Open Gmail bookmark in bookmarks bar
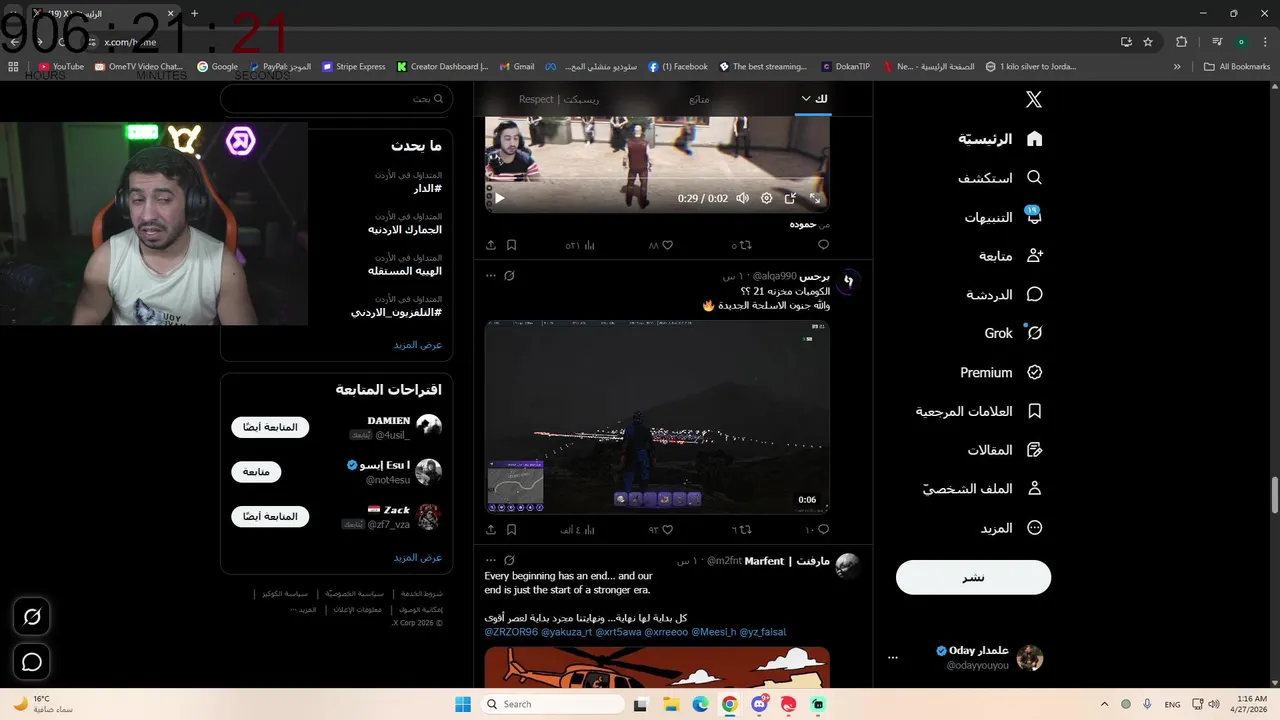This screenshot has height=720, width=1280. click(517, 67)
